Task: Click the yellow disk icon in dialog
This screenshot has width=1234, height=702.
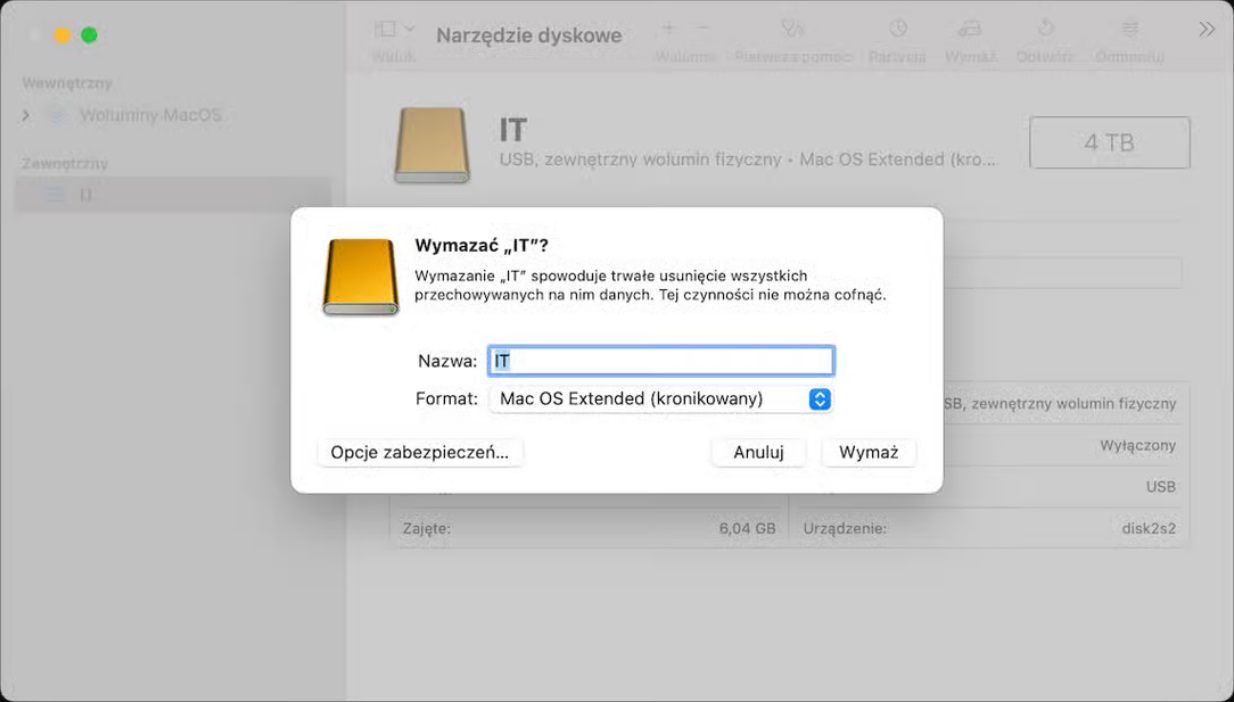Action: 360,277
